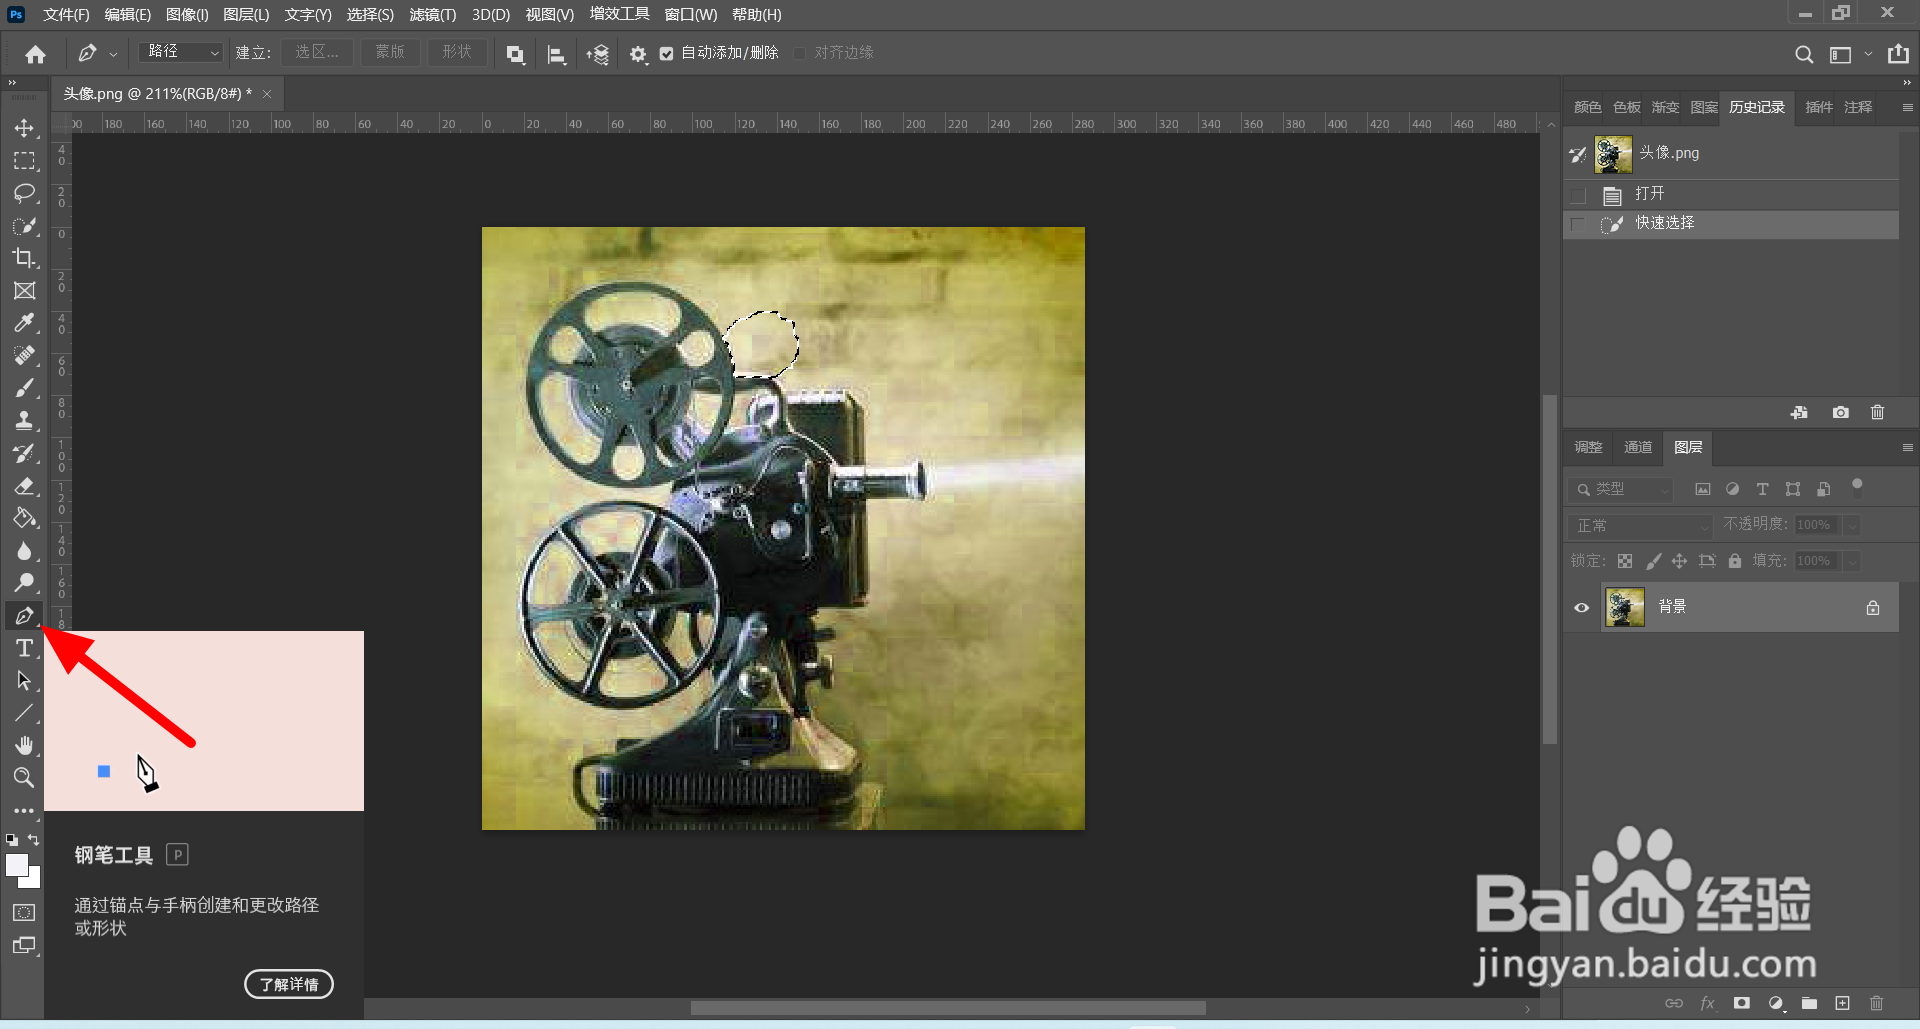Select the Quick Selection tool in the toolbar
Viewport: 1920px width, 1029px height.
pyautogui.click(x=24, y=226)
